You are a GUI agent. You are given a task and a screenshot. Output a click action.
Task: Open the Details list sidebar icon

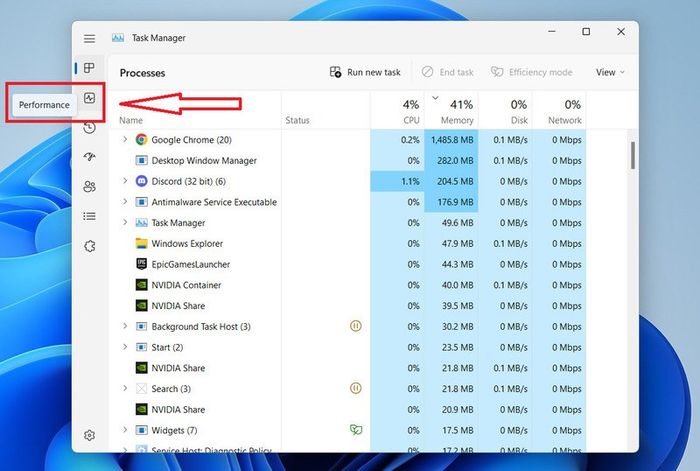point(90,216)
